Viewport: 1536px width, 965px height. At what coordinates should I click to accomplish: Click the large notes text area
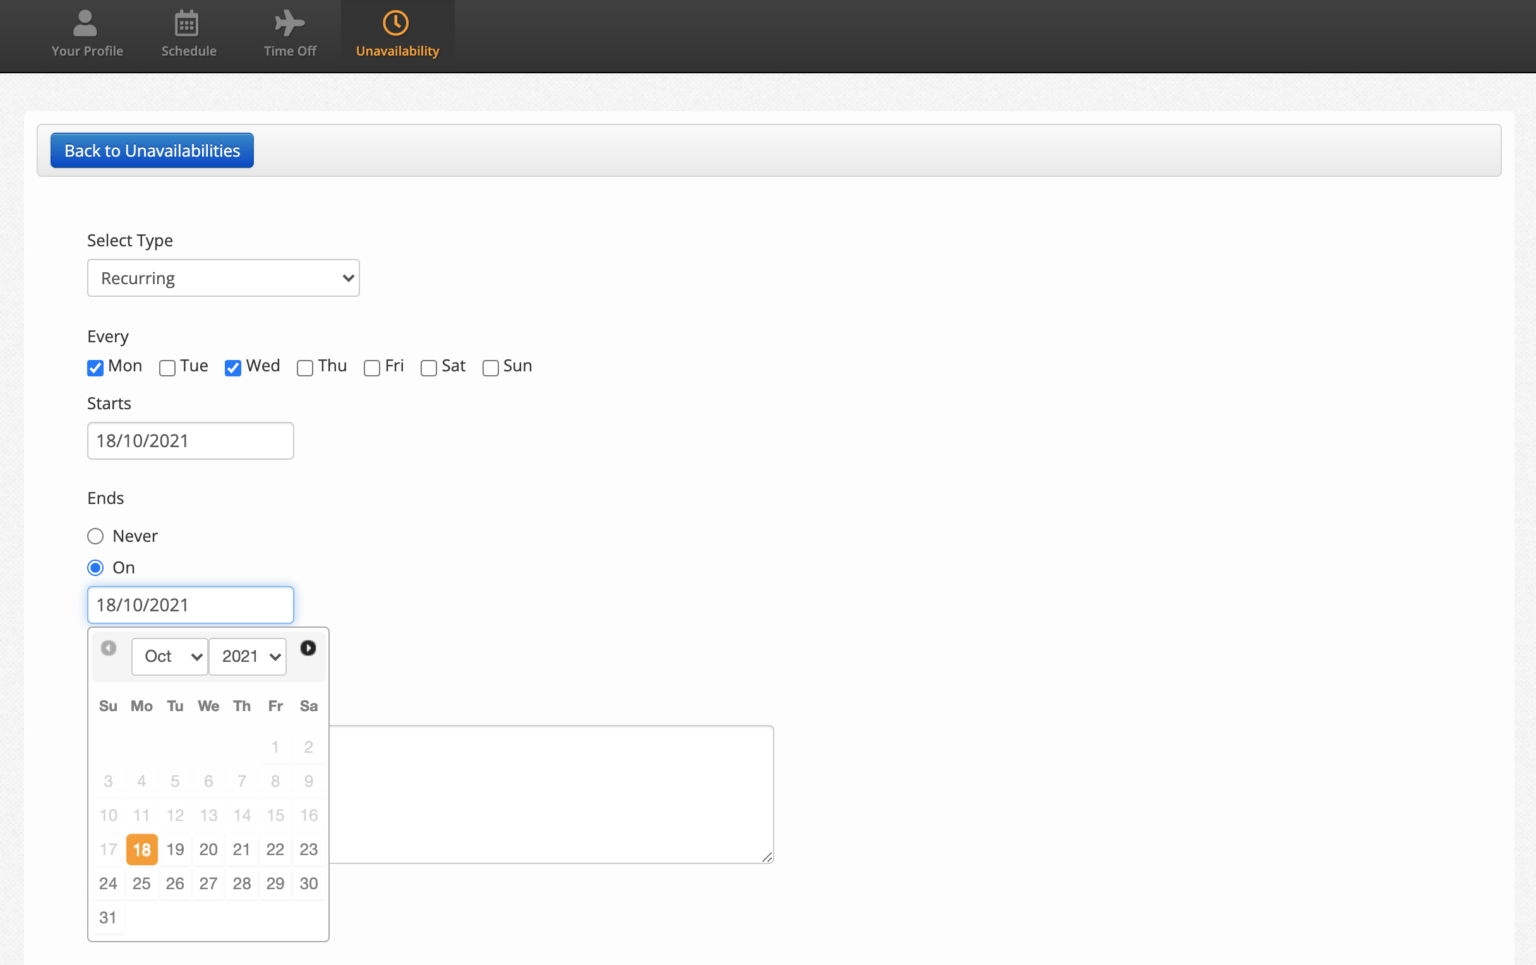(x=552, y=794)
